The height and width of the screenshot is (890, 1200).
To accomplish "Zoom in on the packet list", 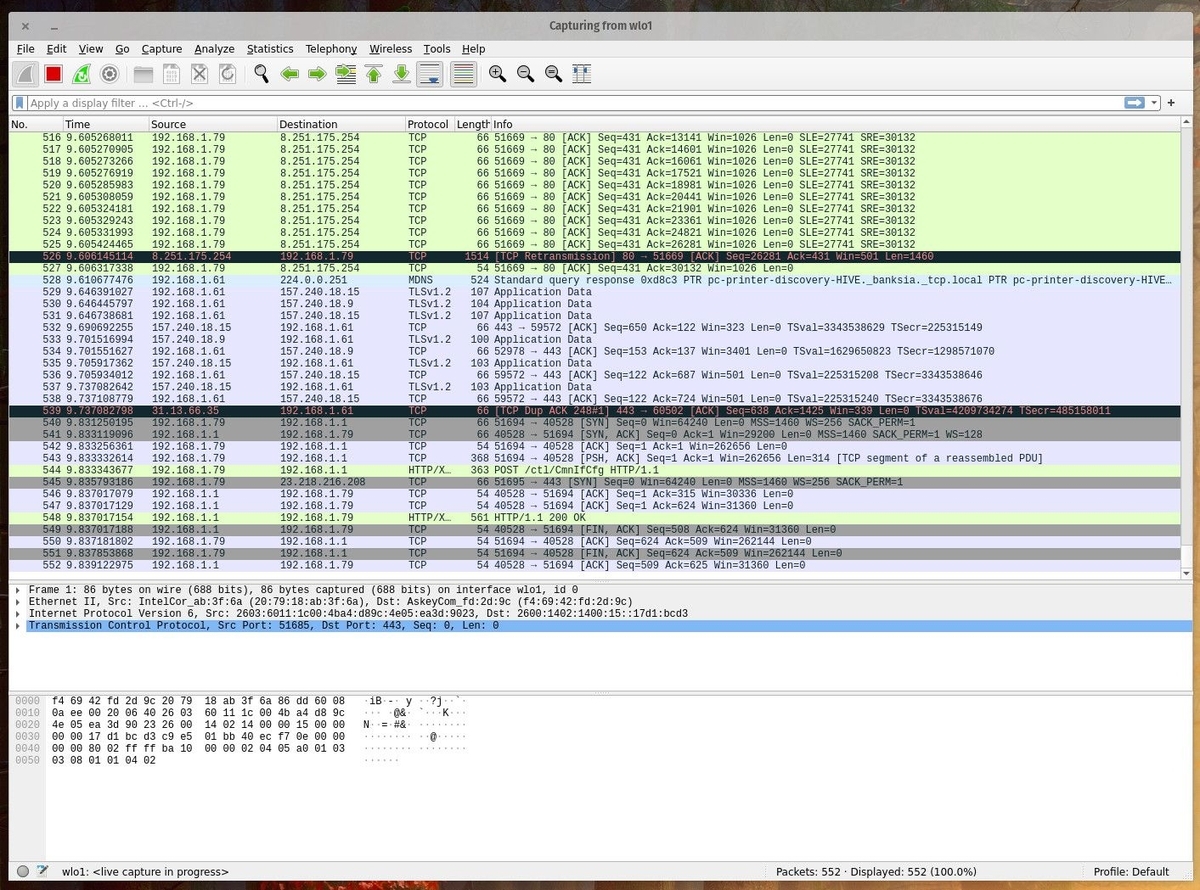I will pos(497,73).
